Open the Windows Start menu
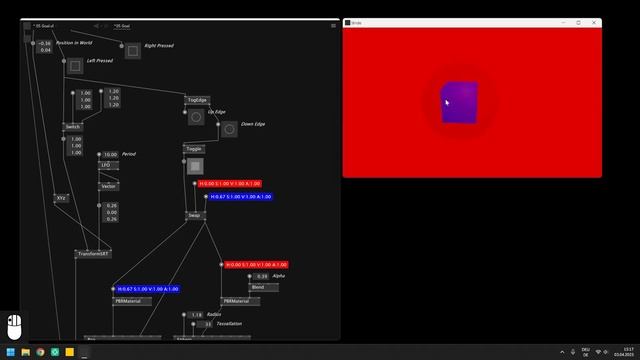 click(x=11, y=352)
